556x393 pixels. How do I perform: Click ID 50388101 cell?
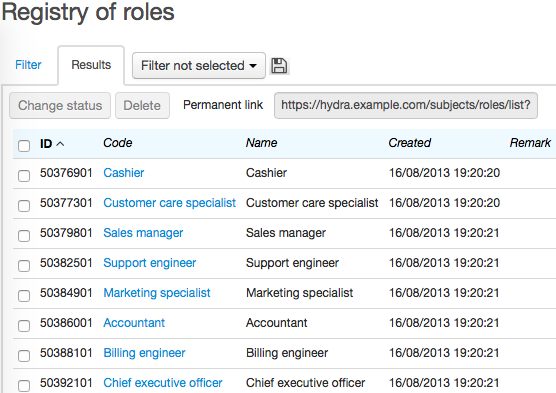[x=66, y=353]
